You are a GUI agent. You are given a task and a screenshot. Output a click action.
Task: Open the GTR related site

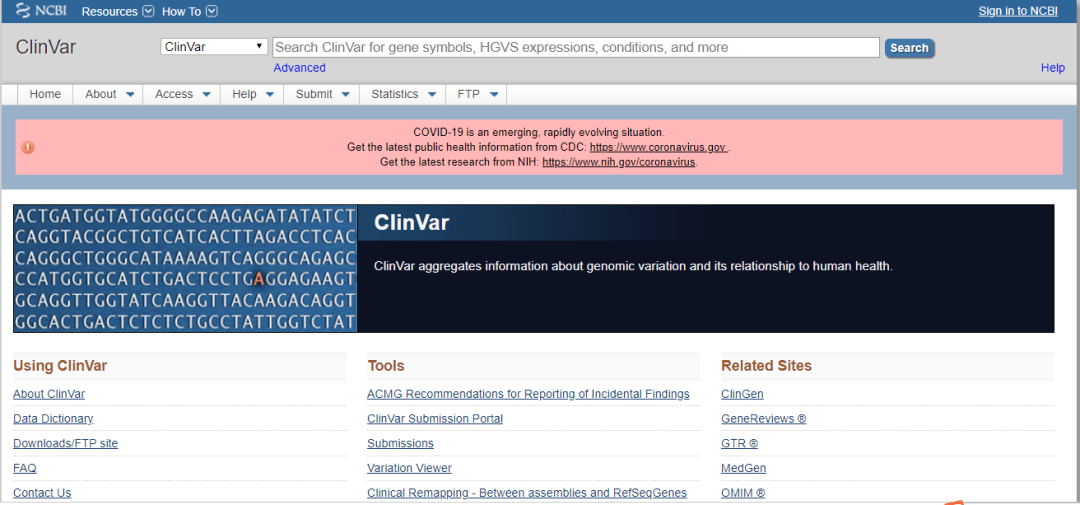[x=740, y=443]
